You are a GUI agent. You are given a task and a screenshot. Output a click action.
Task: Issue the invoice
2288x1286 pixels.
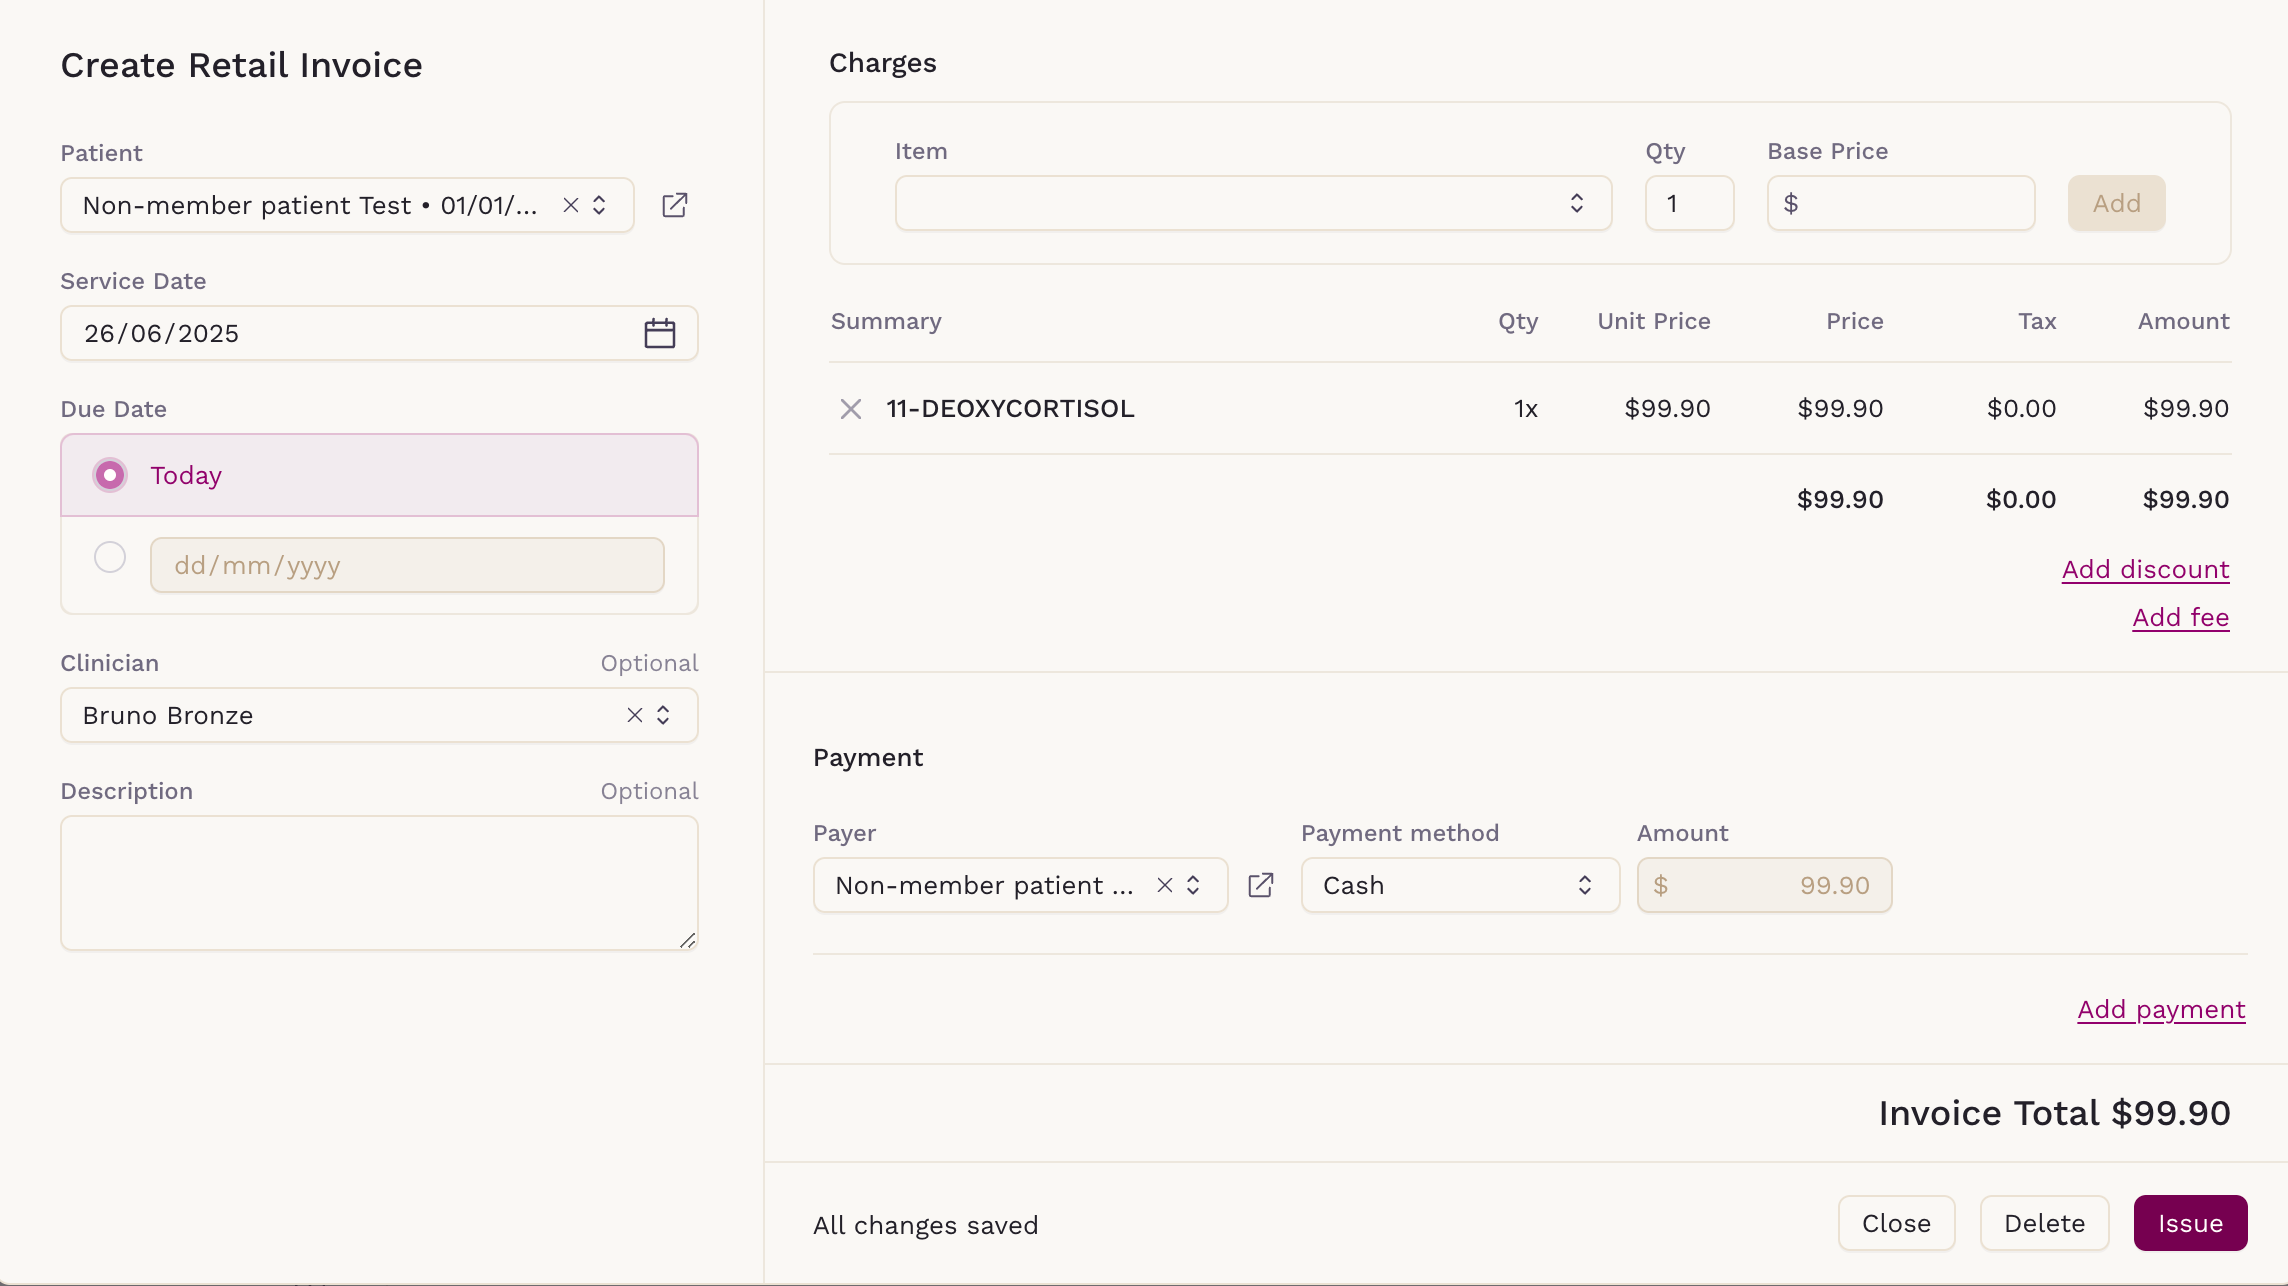point(2190,1223)
